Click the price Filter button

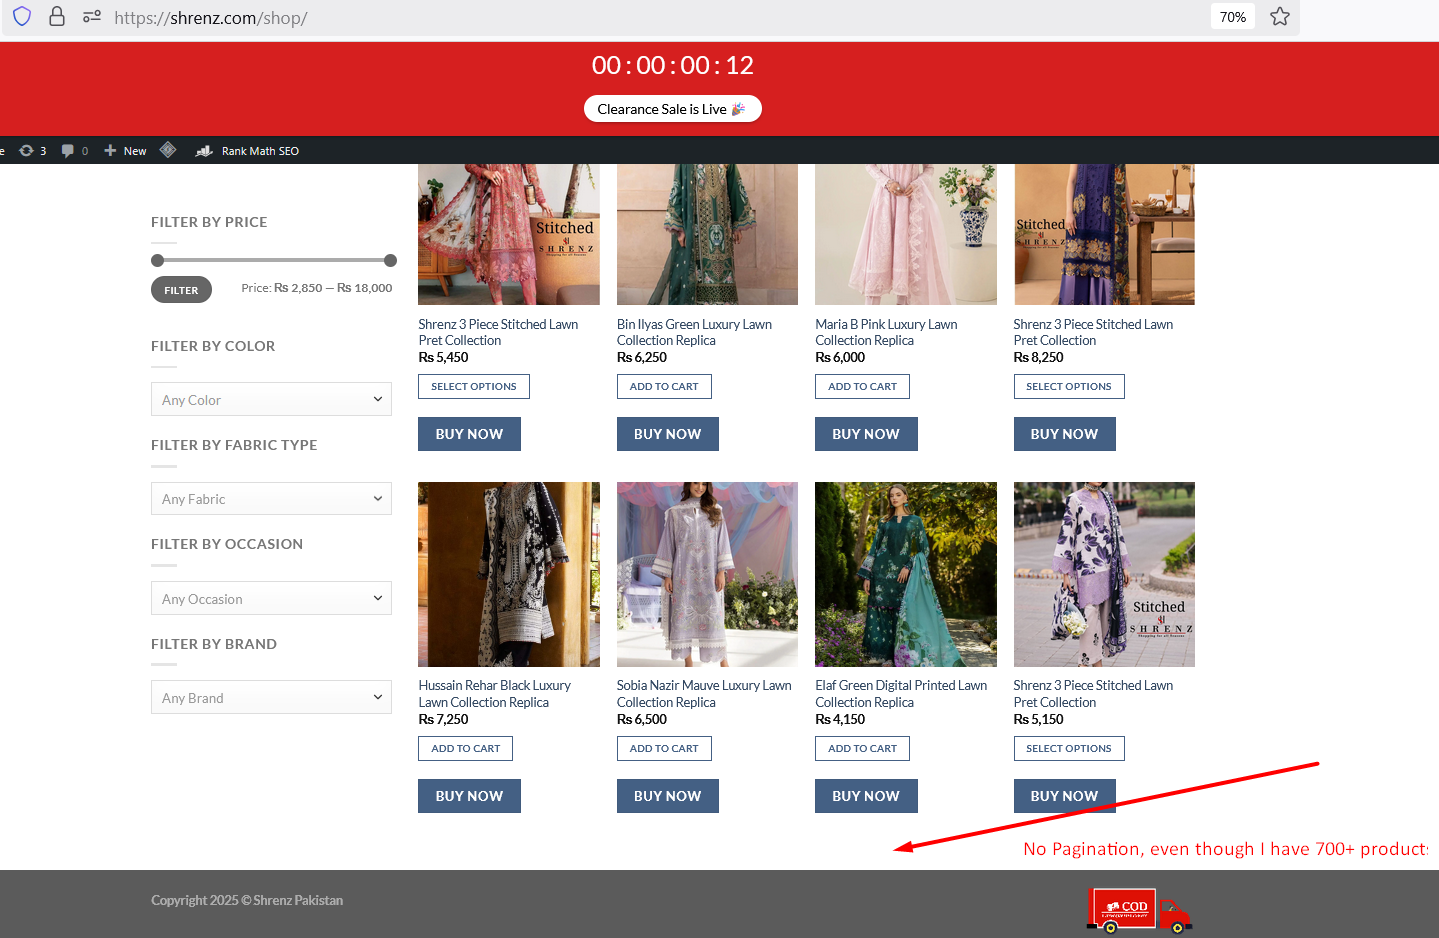(181, 290)
